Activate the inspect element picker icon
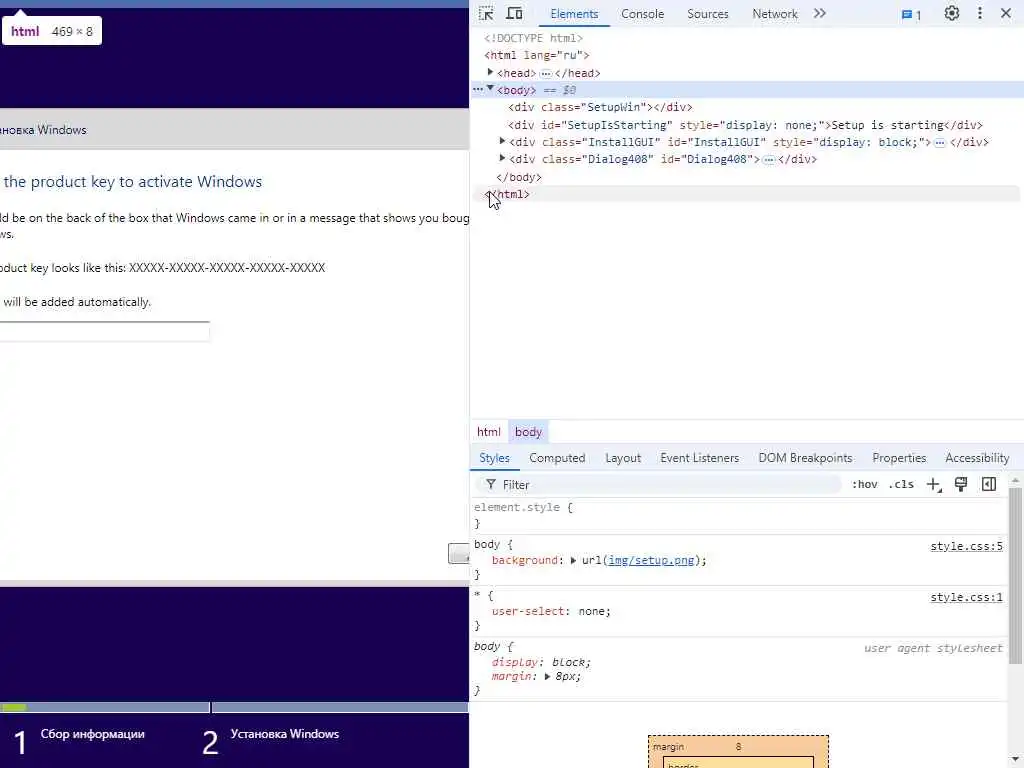 pyautogui.click(x=486, y=14)
